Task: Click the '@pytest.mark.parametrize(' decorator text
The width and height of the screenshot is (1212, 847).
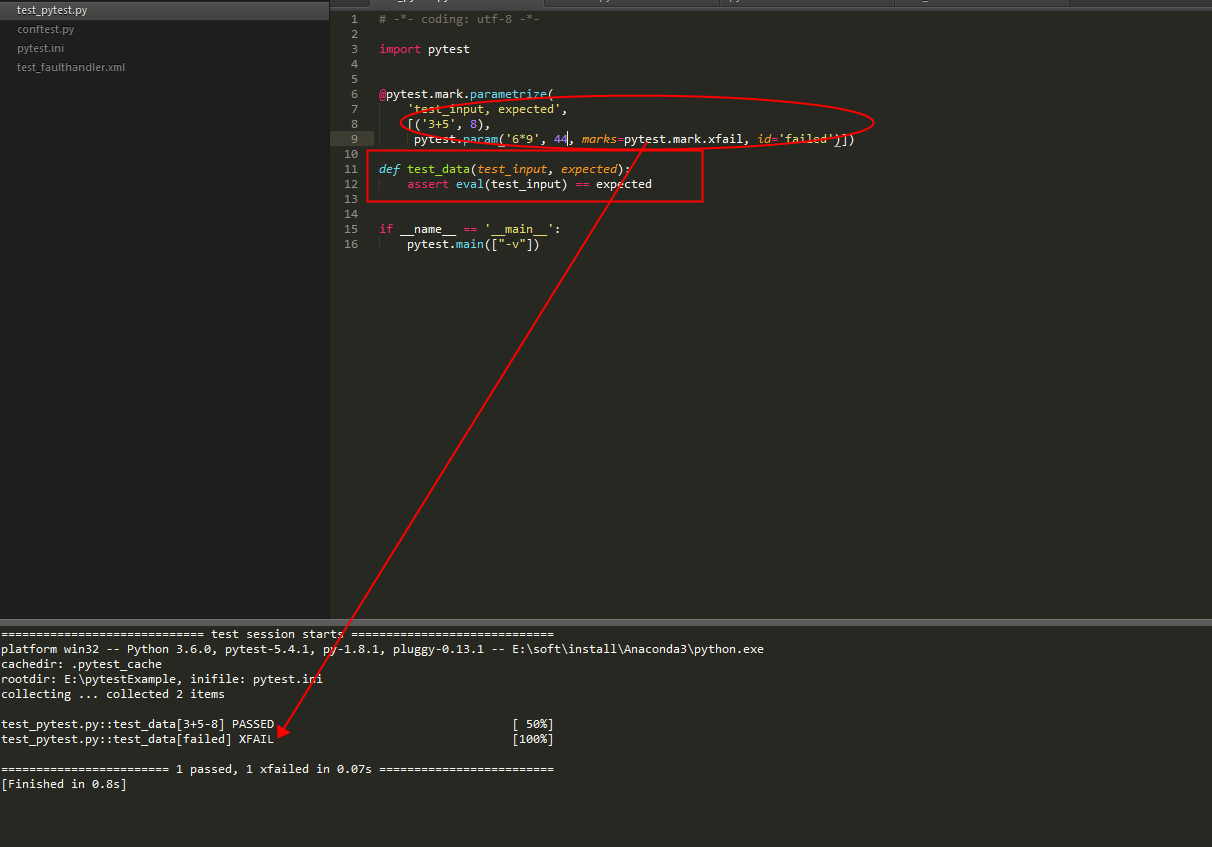Action: [466, 94]
